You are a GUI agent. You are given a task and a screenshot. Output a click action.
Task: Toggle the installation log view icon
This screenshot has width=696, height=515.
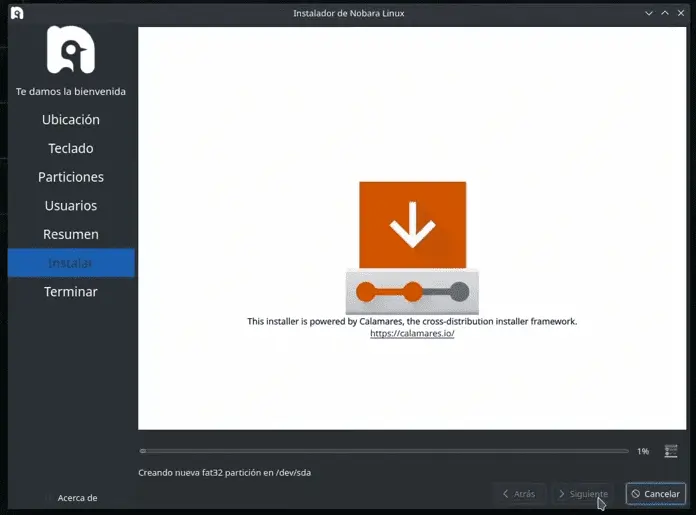pyautogui.click(x=671, y=451)
